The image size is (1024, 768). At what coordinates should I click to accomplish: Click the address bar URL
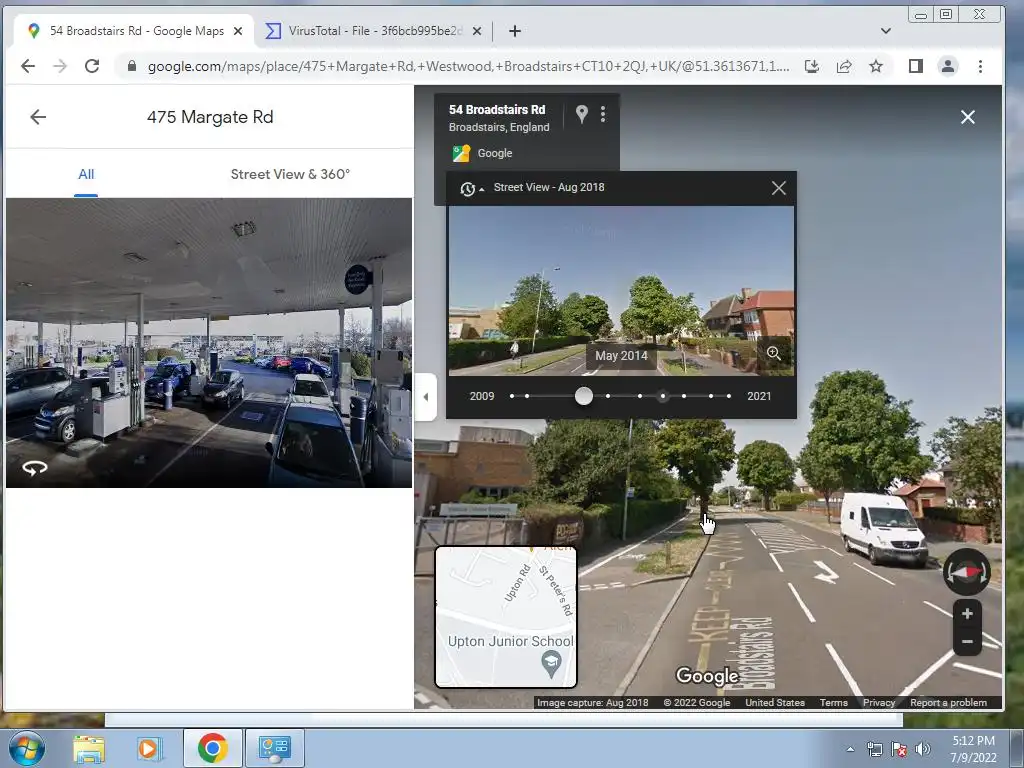click(468, 66)
